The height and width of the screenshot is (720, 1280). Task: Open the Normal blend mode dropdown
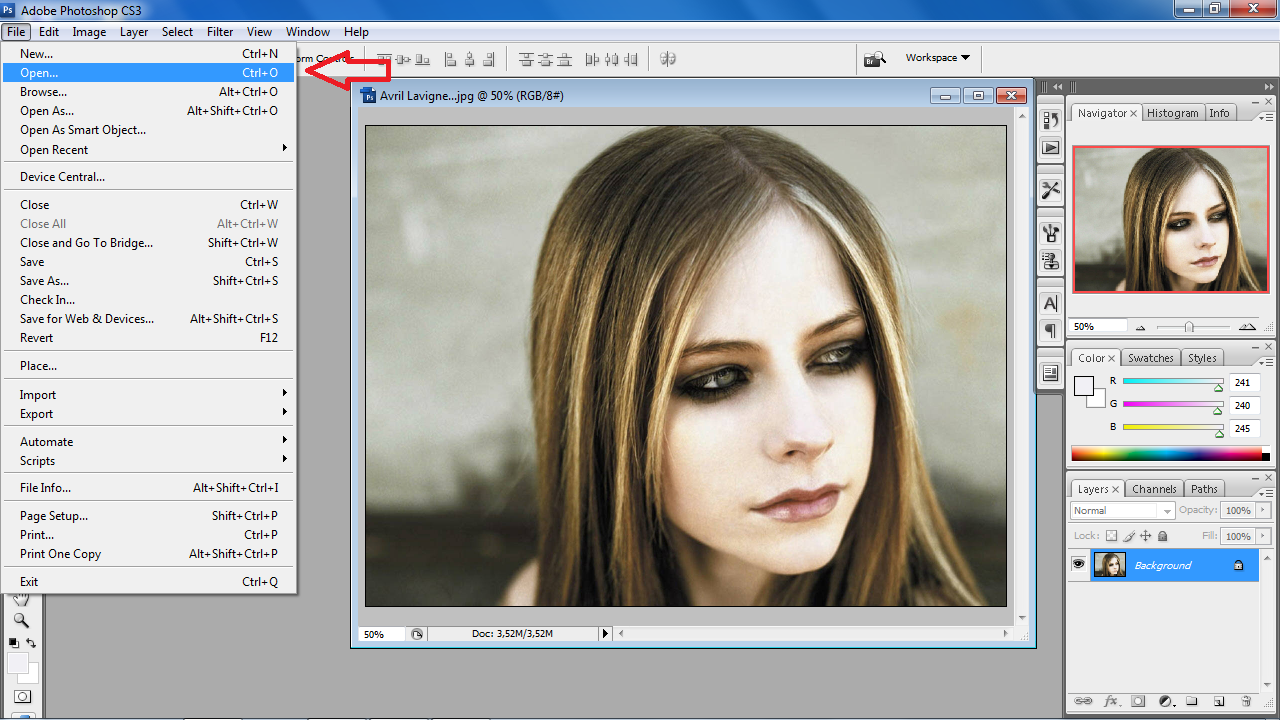(1122, 511)
